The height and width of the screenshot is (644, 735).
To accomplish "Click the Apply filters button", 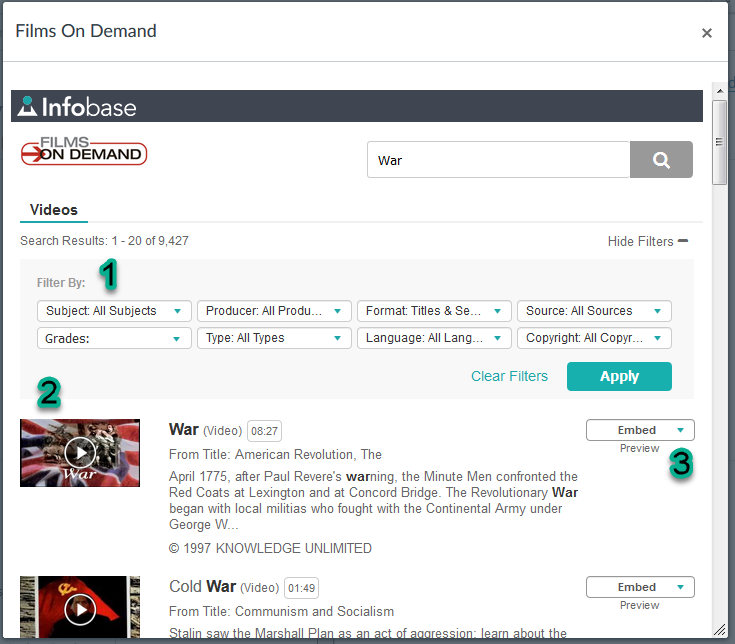I will click(619, 376).
